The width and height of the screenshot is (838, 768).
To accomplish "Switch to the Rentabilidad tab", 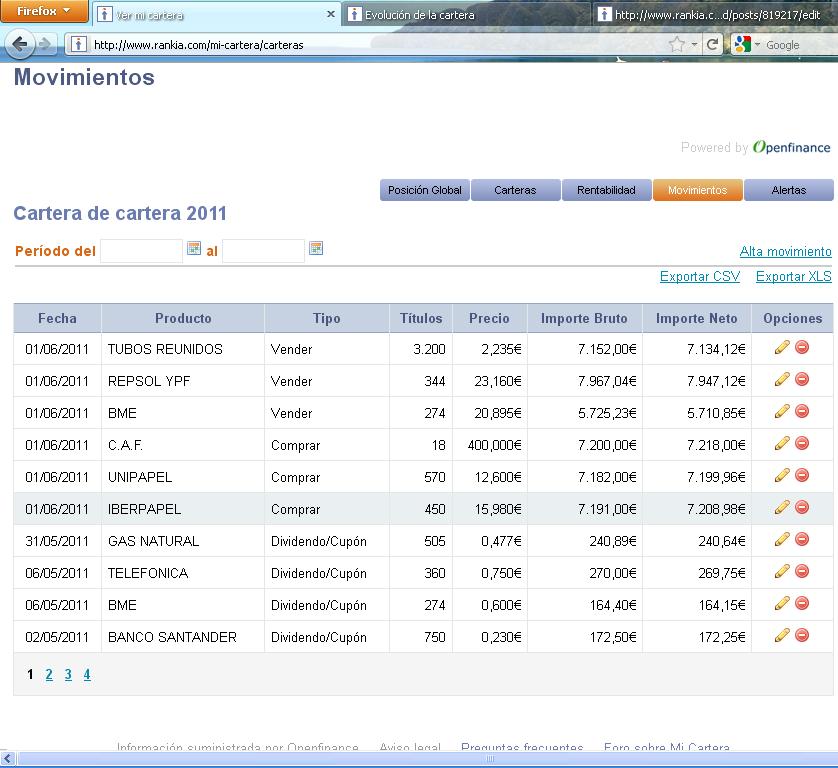I will click(607, 190).
